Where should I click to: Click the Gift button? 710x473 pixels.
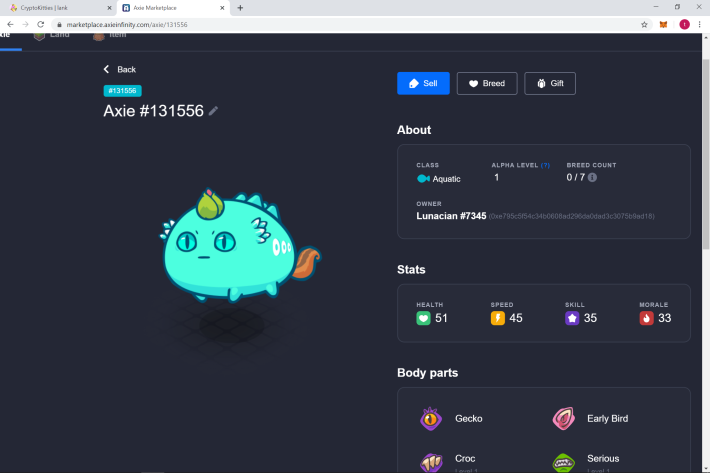point(550,83)
